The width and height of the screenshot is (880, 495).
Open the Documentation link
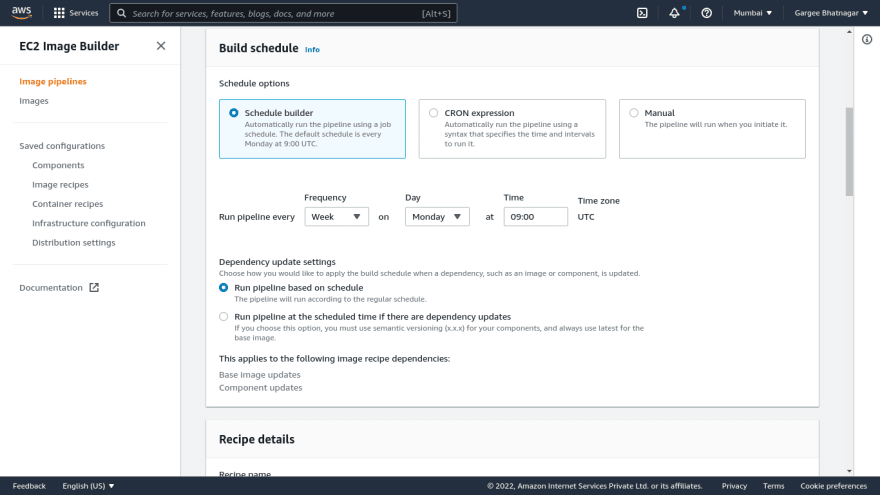point(51,287)
